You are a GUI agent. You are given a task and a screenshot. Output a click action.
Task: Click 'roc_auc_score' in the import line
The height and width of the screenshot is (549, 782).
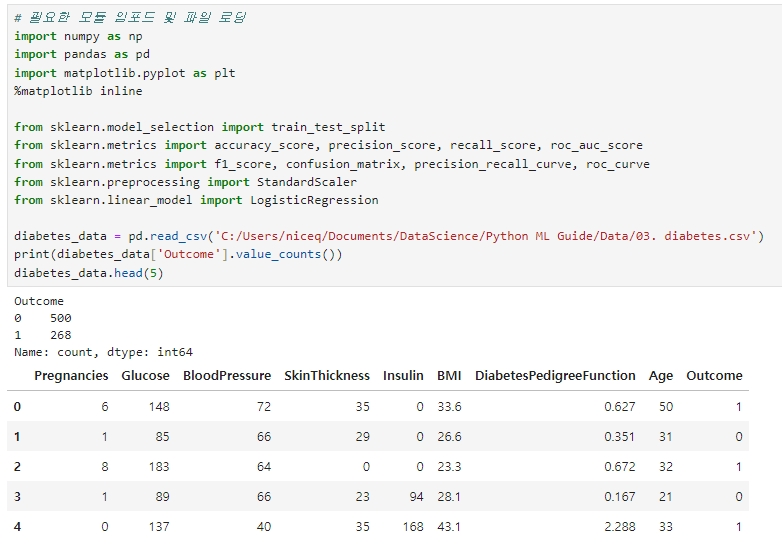click(x=596, y=145)
